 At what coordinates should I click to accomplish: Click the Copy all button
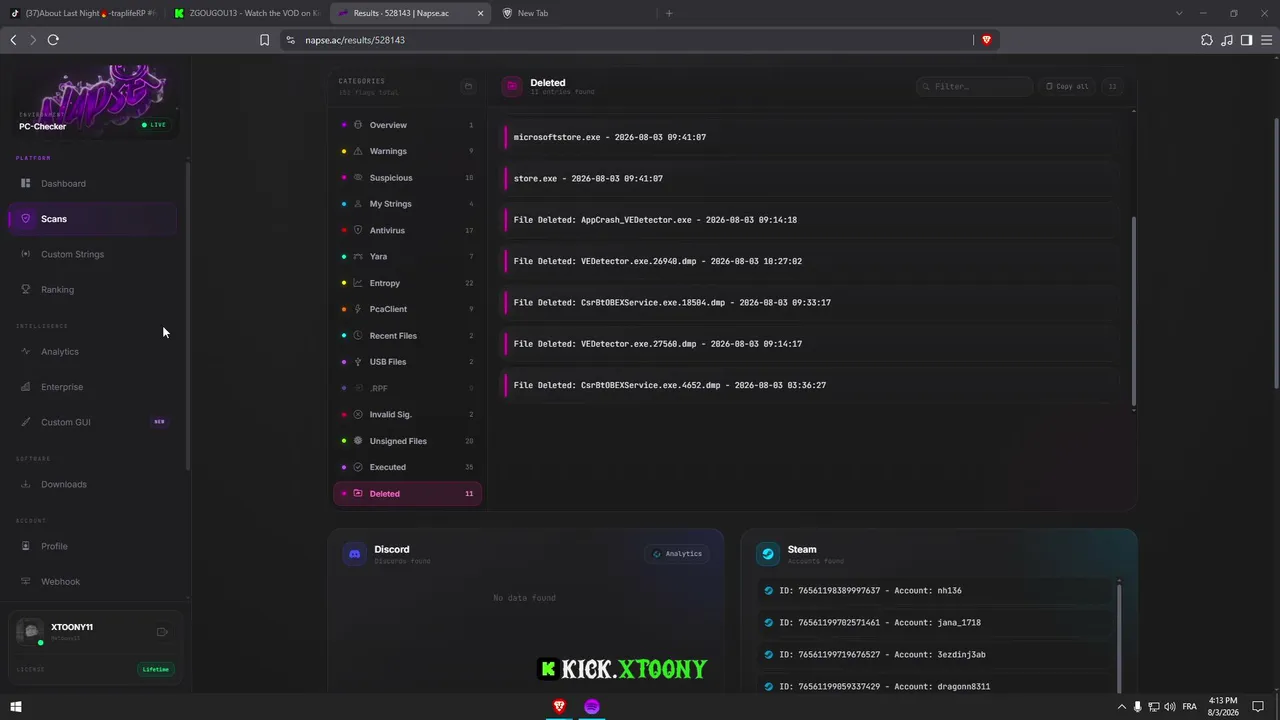click(x=1067, y=87)
